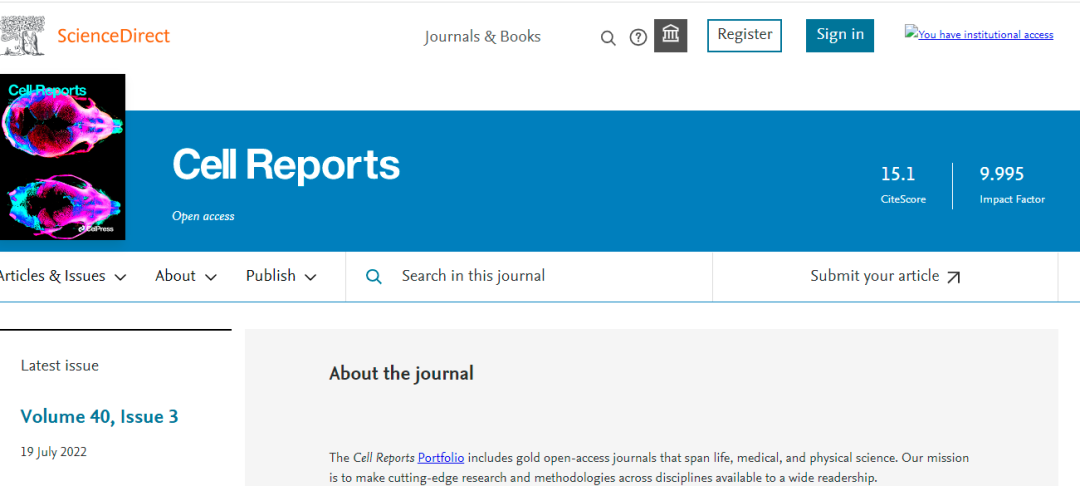Open the Submit your article link
1080x486 pixels.
[874, 276]
